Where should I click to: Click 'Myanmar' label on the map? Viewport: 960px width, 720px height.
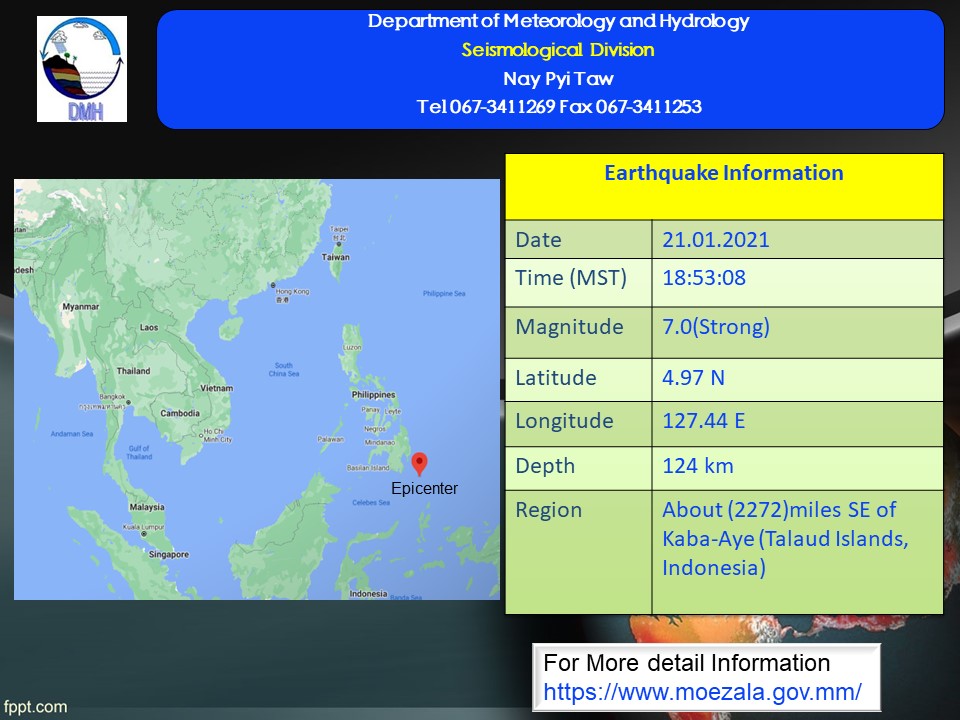tap(80, 307)
